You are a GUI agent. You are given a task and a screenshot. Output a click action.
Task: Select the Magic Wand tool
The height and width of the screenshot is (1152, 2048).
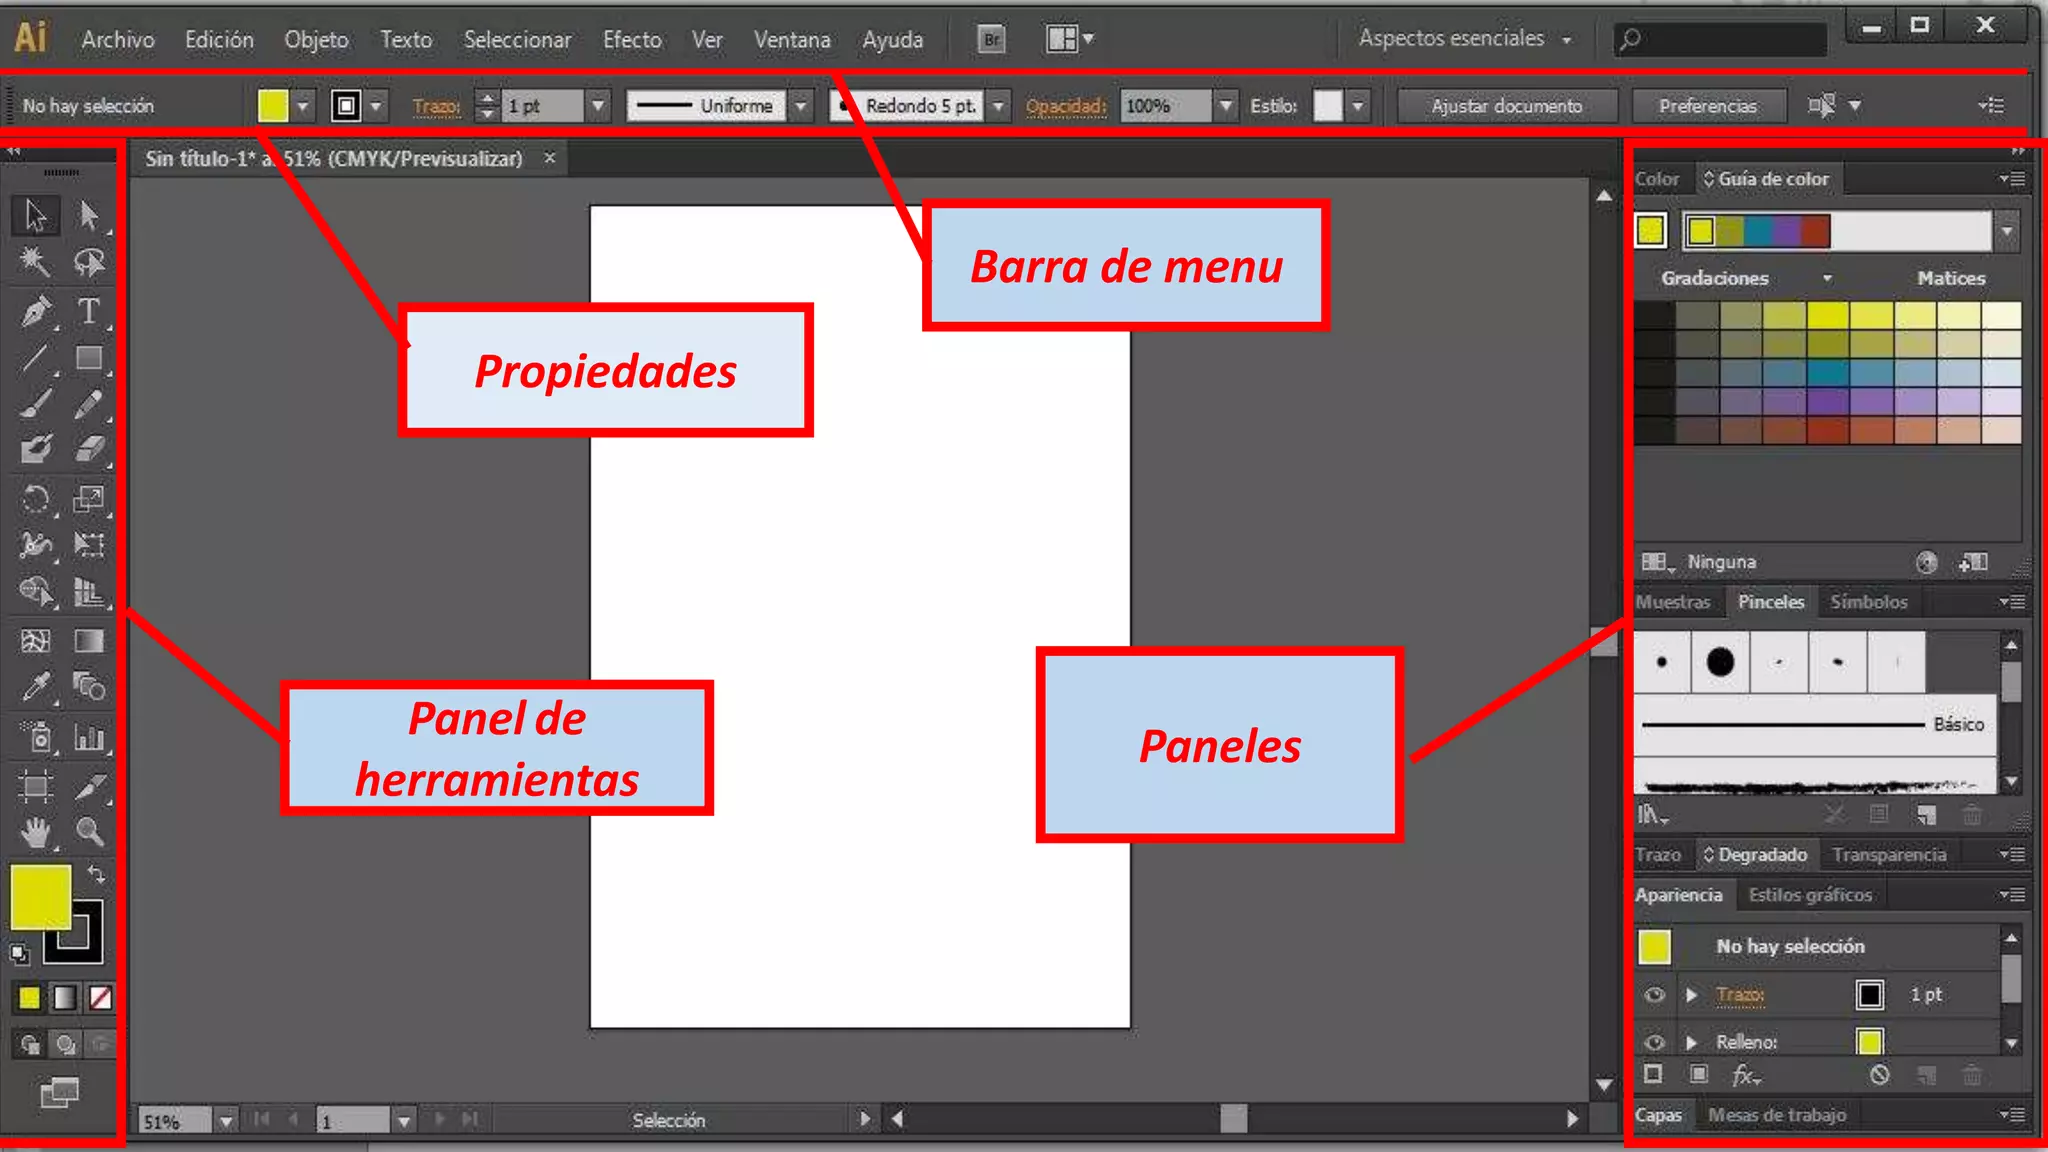36,263
